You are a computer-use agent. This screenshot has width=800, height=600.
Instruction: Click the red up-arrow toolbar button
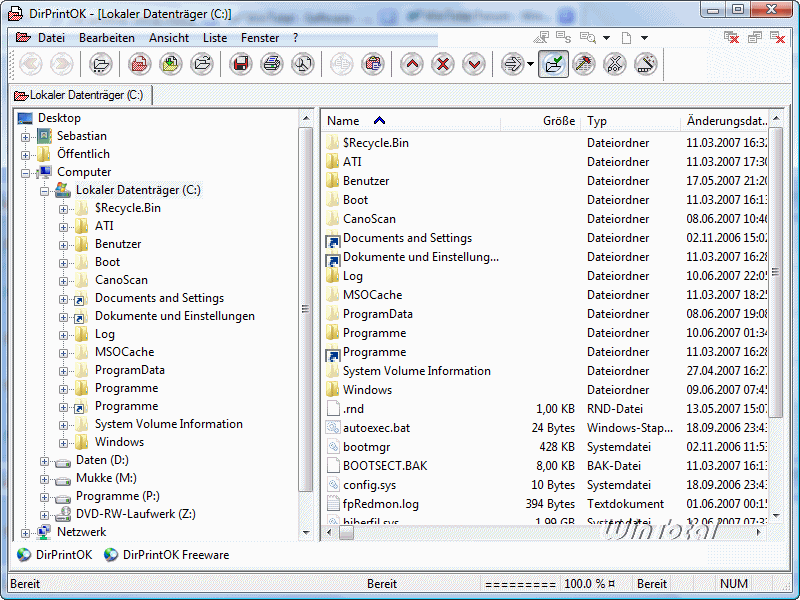point(412,64)
